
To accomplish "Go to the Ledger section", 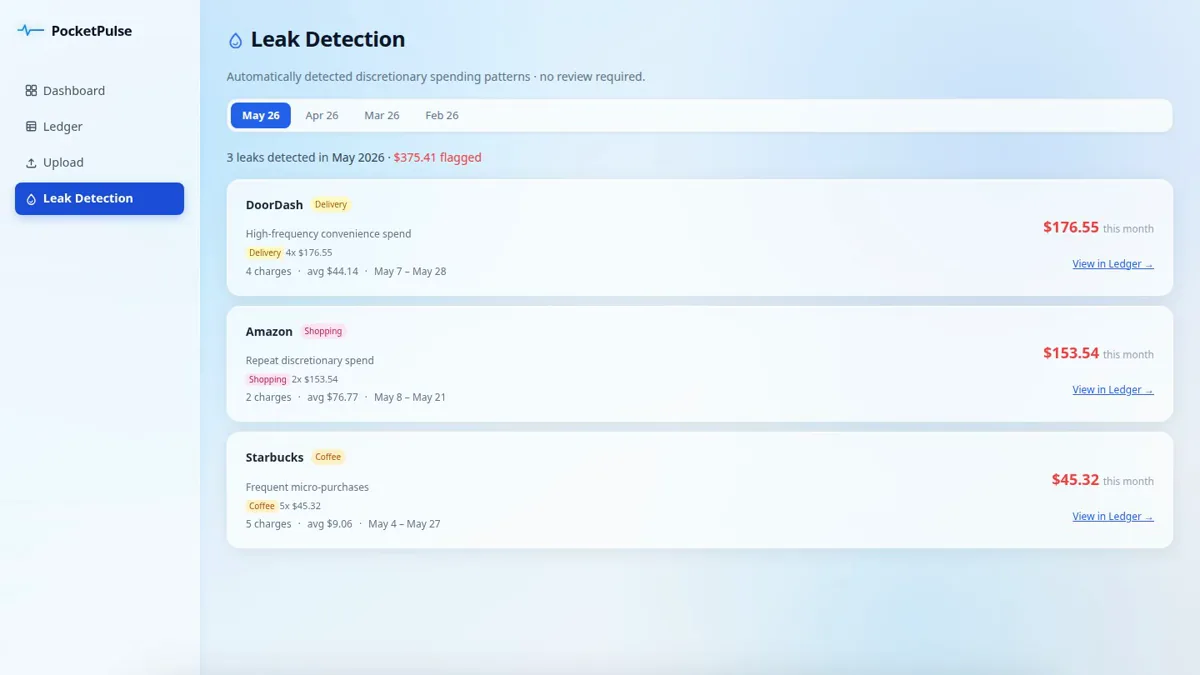I will point(99,126).
